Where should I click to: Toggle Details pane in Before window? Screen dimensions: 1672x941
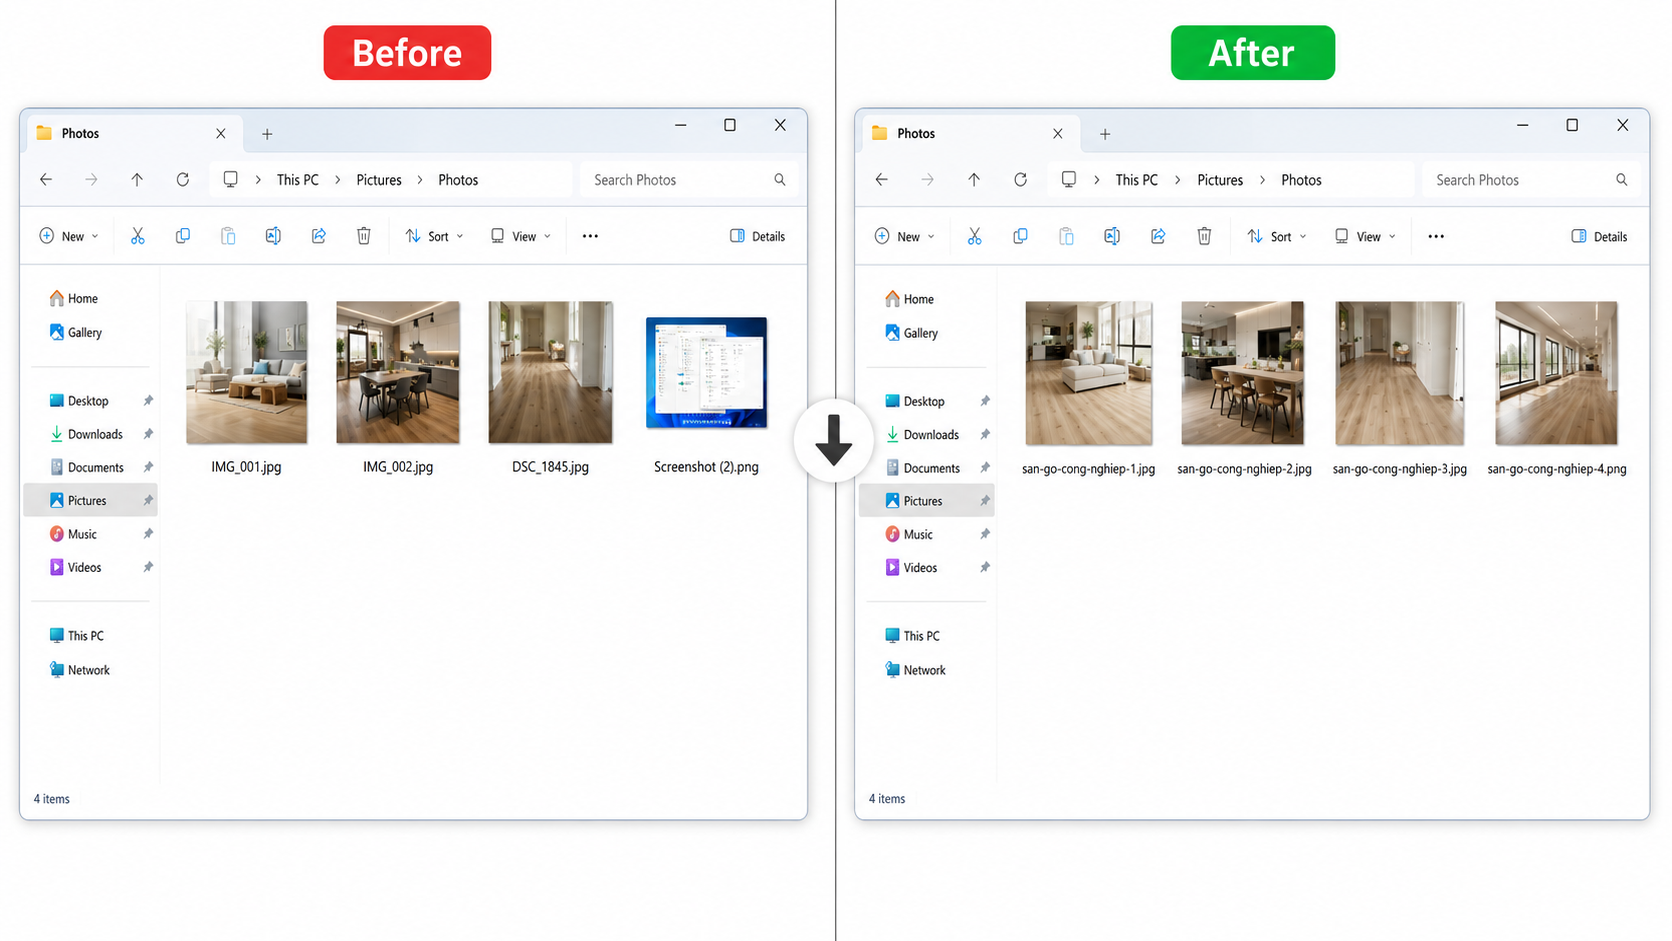click(757, 236)
